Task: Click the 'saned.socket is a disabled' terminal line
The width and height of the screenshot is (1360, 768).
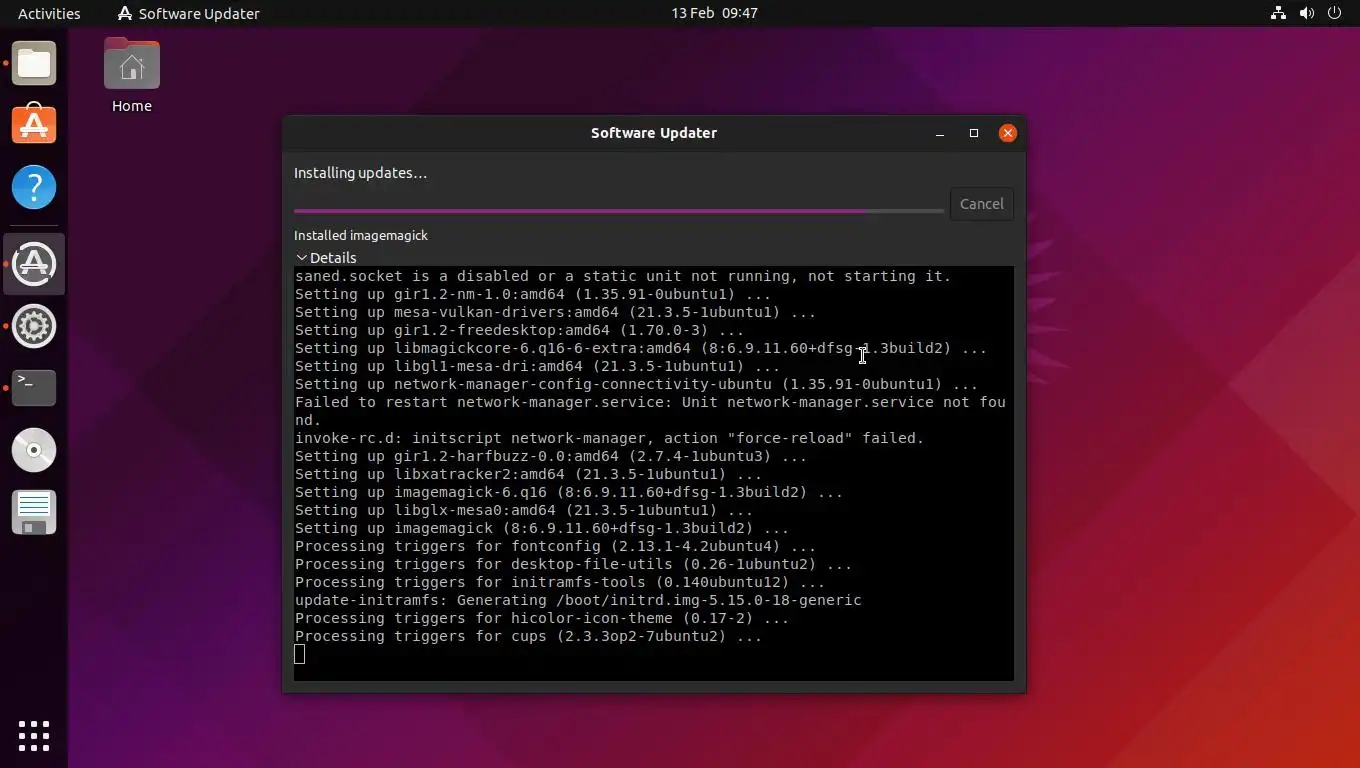Action: [x=623, y=276]
